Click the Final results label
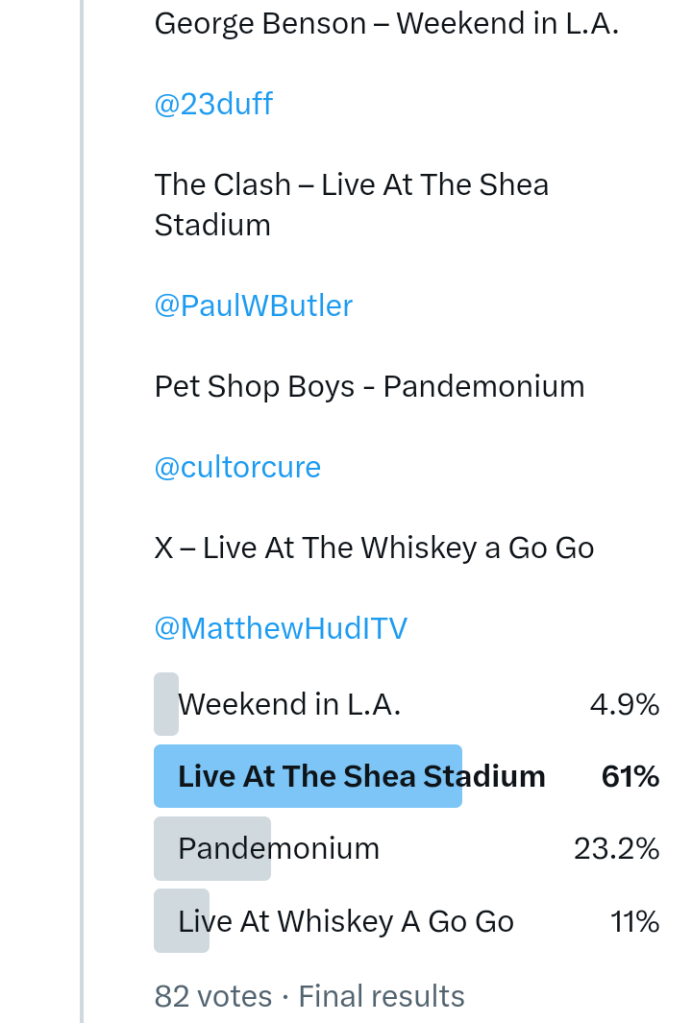Viewport: 692px width, 1023px height. point(381,996)
